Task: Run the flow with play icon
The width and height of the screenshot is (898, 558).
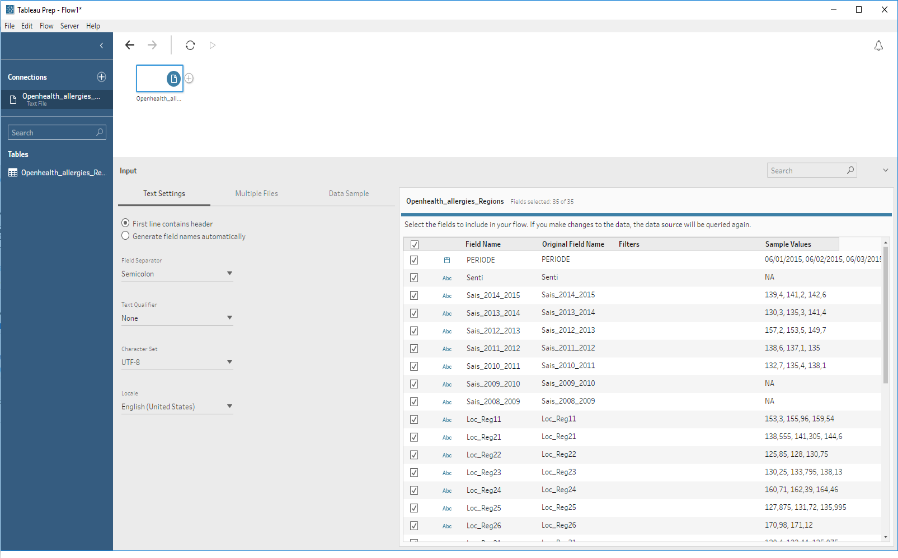Action: 212,45
